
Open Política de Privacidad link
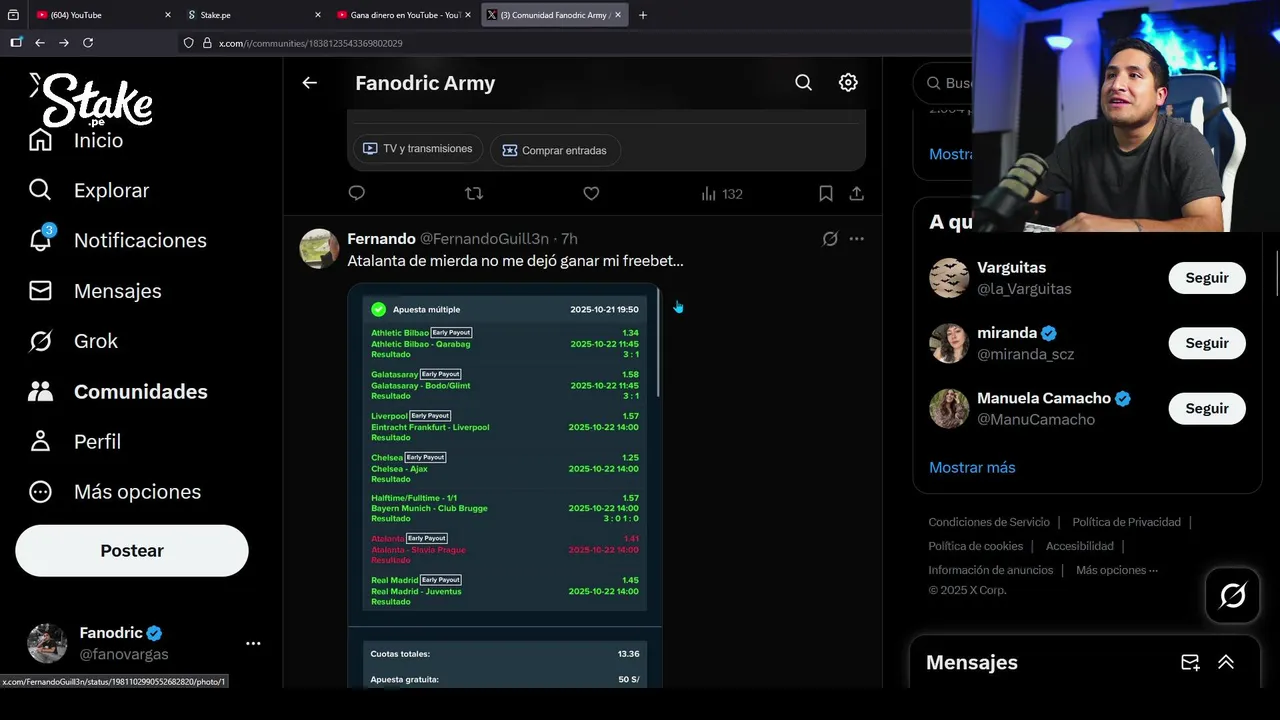point(1126,522)
